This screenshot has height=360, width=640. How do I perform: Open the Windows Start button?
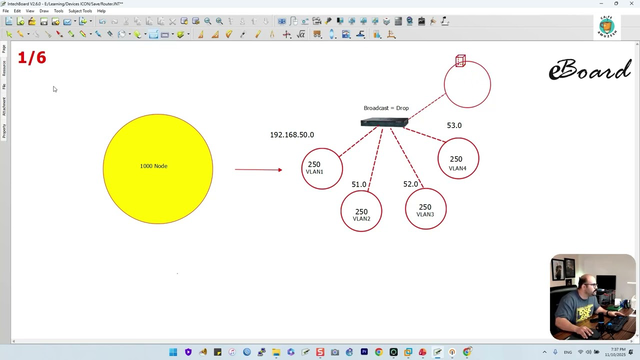pyautogui.click(x=173, y=352)
